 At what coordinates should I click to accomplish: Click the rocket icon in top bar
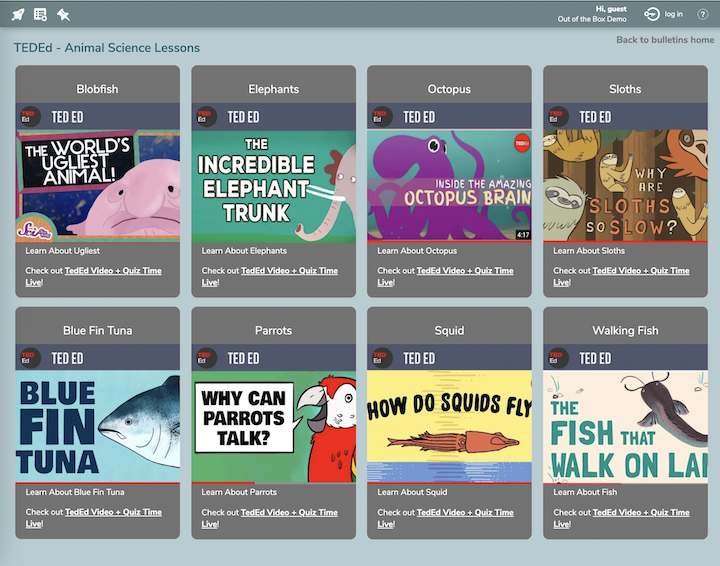(18, 14)
